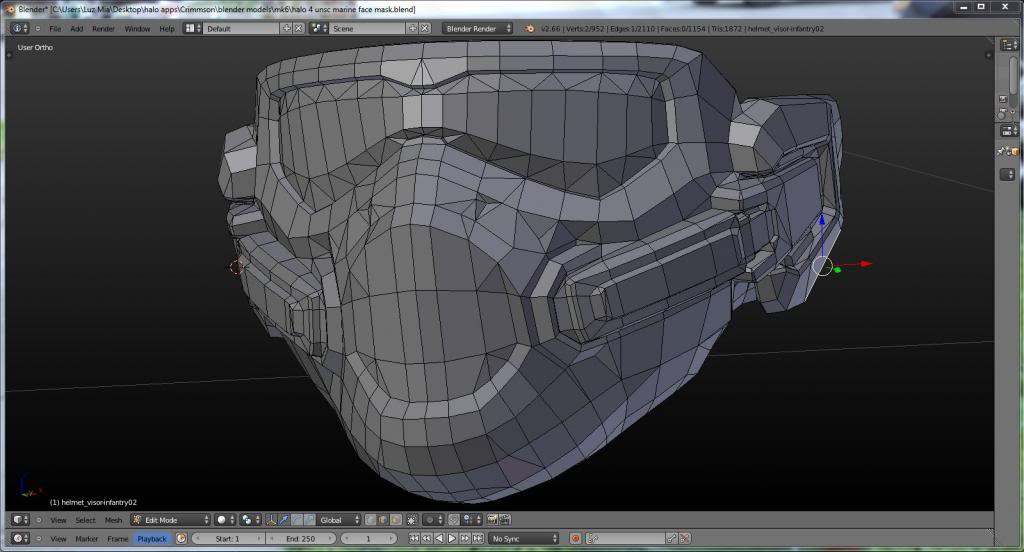Screen dimensions: 1024x552
Task: Toggle preview range clock icon
Action: (182, 539)
